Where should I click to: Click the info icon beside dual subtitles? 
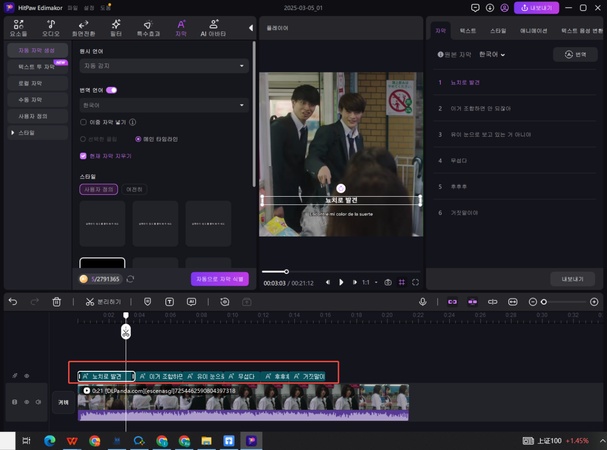[132, 122]
